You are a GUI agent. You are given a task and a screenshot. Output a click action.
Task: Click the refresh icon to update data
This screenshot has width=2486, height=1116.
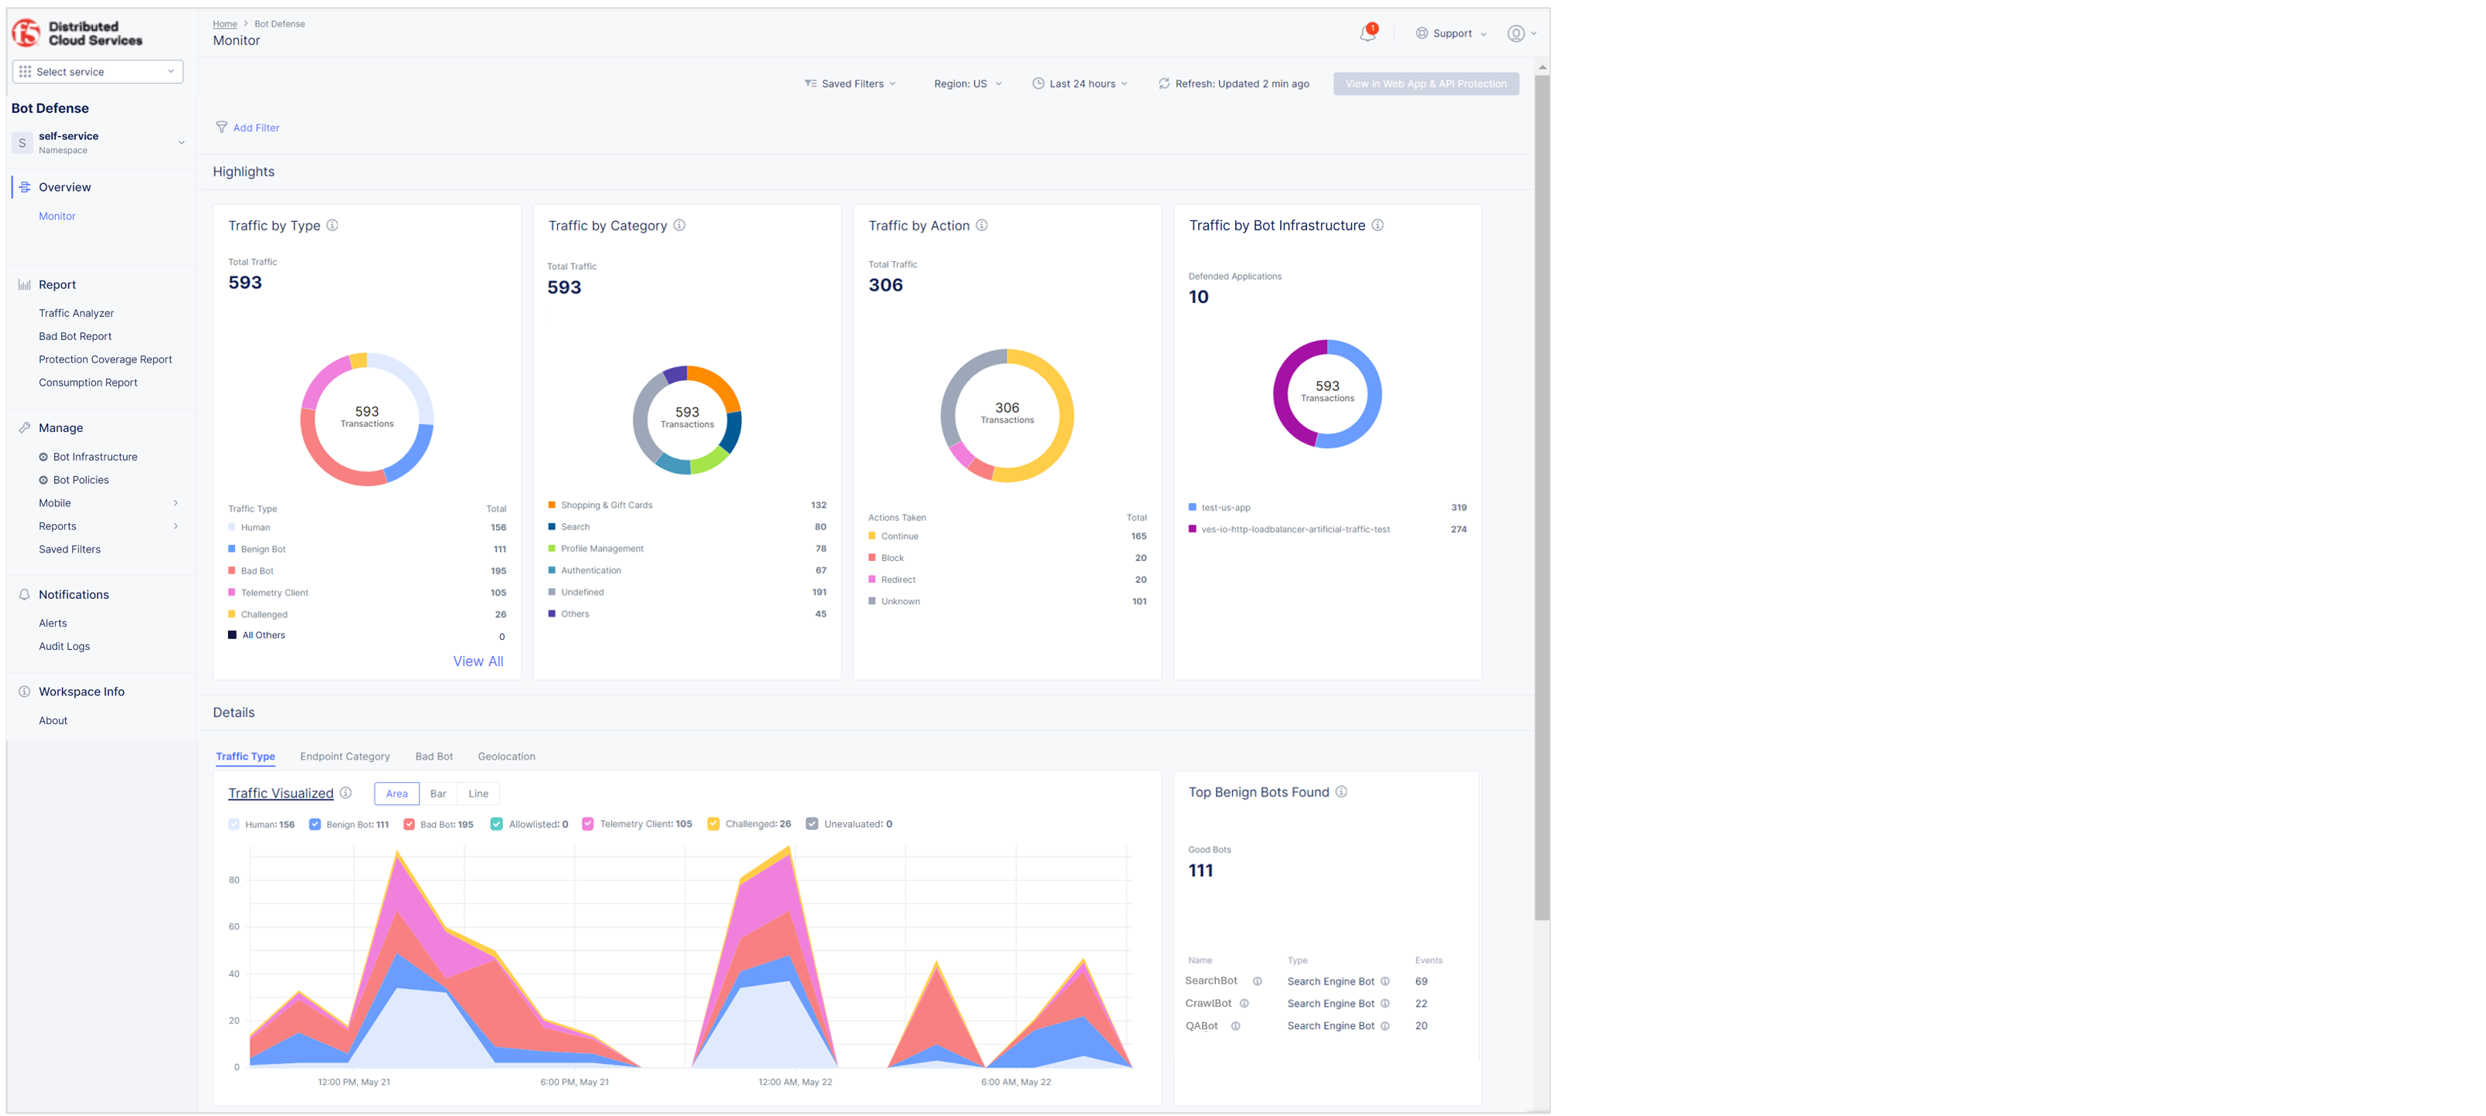[x=1163, y=83]
